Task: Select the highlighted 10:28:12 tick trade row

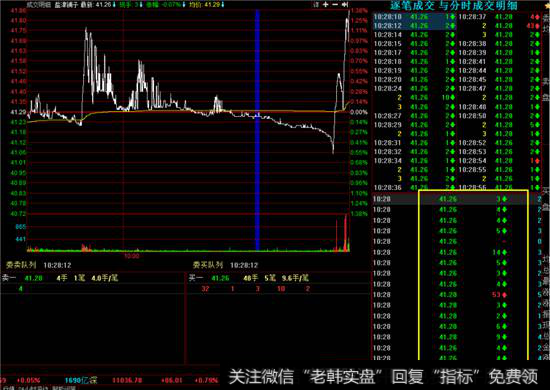Action: (x=415, y=26)
